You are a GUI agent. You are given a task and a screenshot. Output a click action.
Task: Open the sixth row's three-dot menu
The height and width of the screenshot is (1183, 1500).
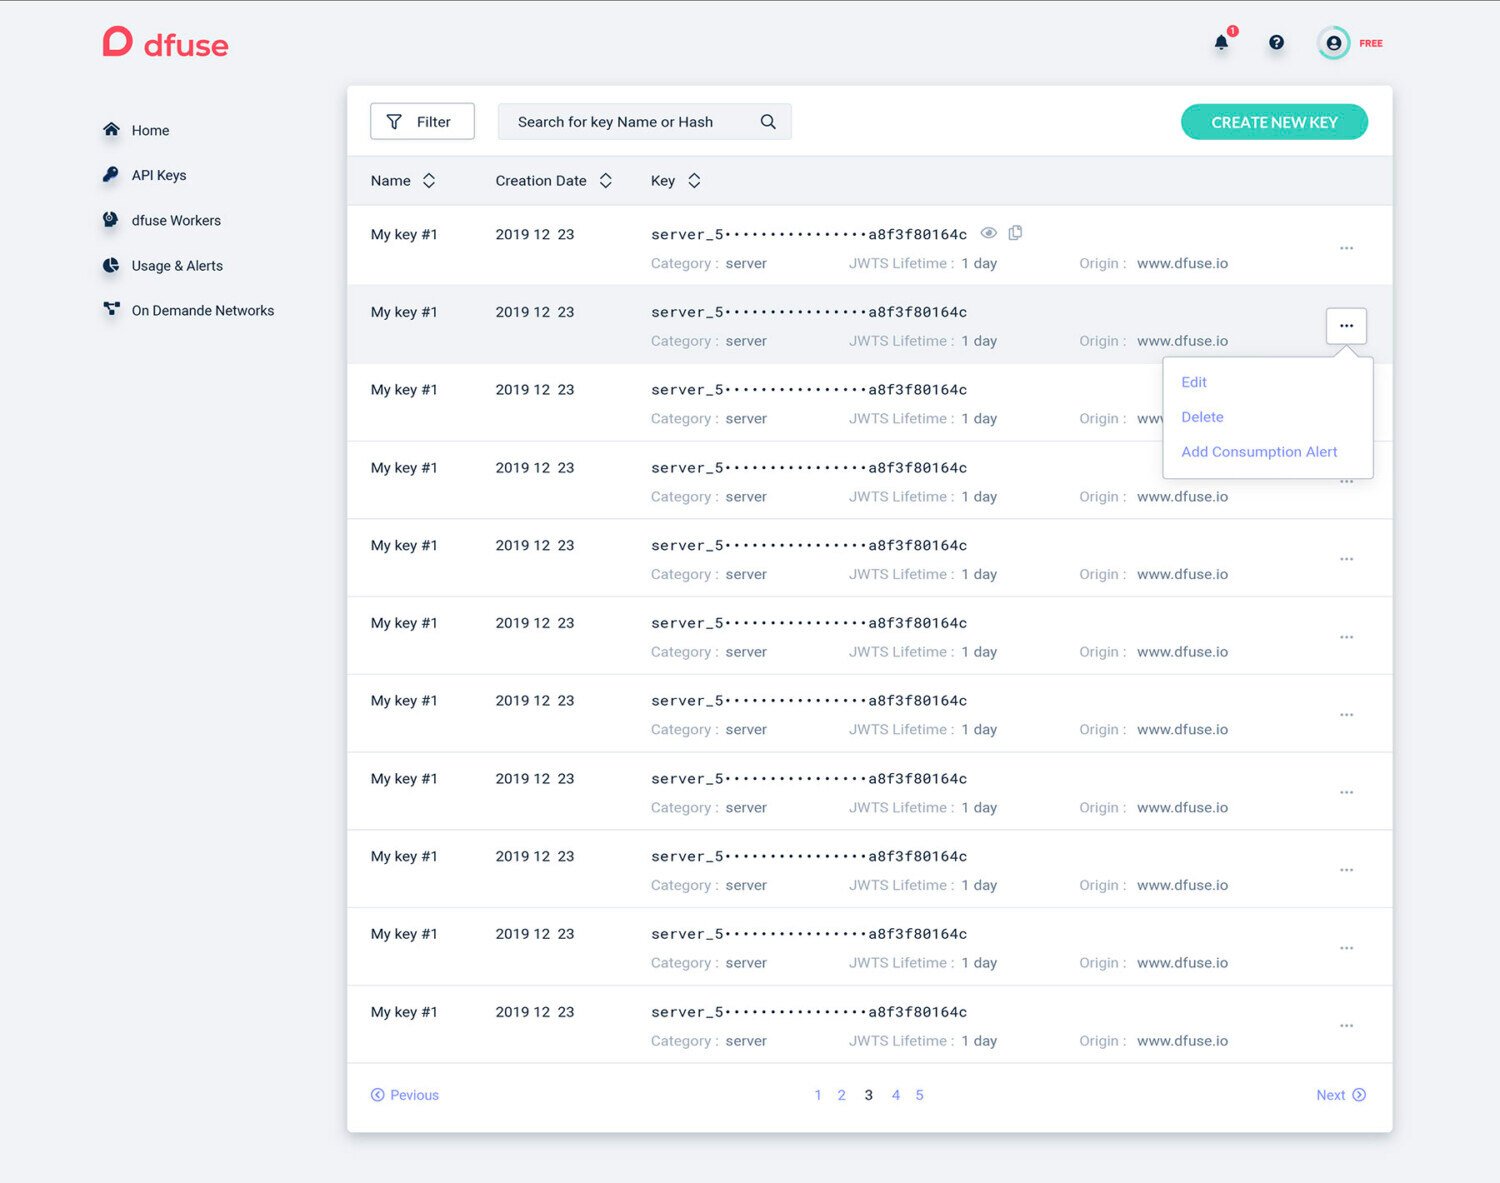tap(1346, 637)
